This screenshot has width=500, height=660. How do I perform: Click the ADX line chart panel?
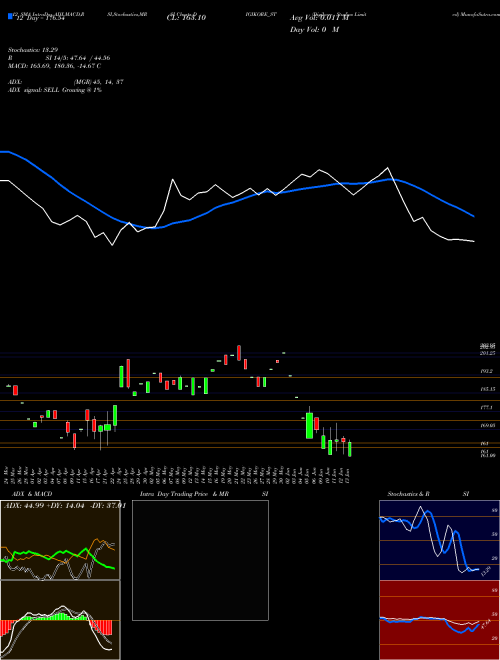(60, 540)
